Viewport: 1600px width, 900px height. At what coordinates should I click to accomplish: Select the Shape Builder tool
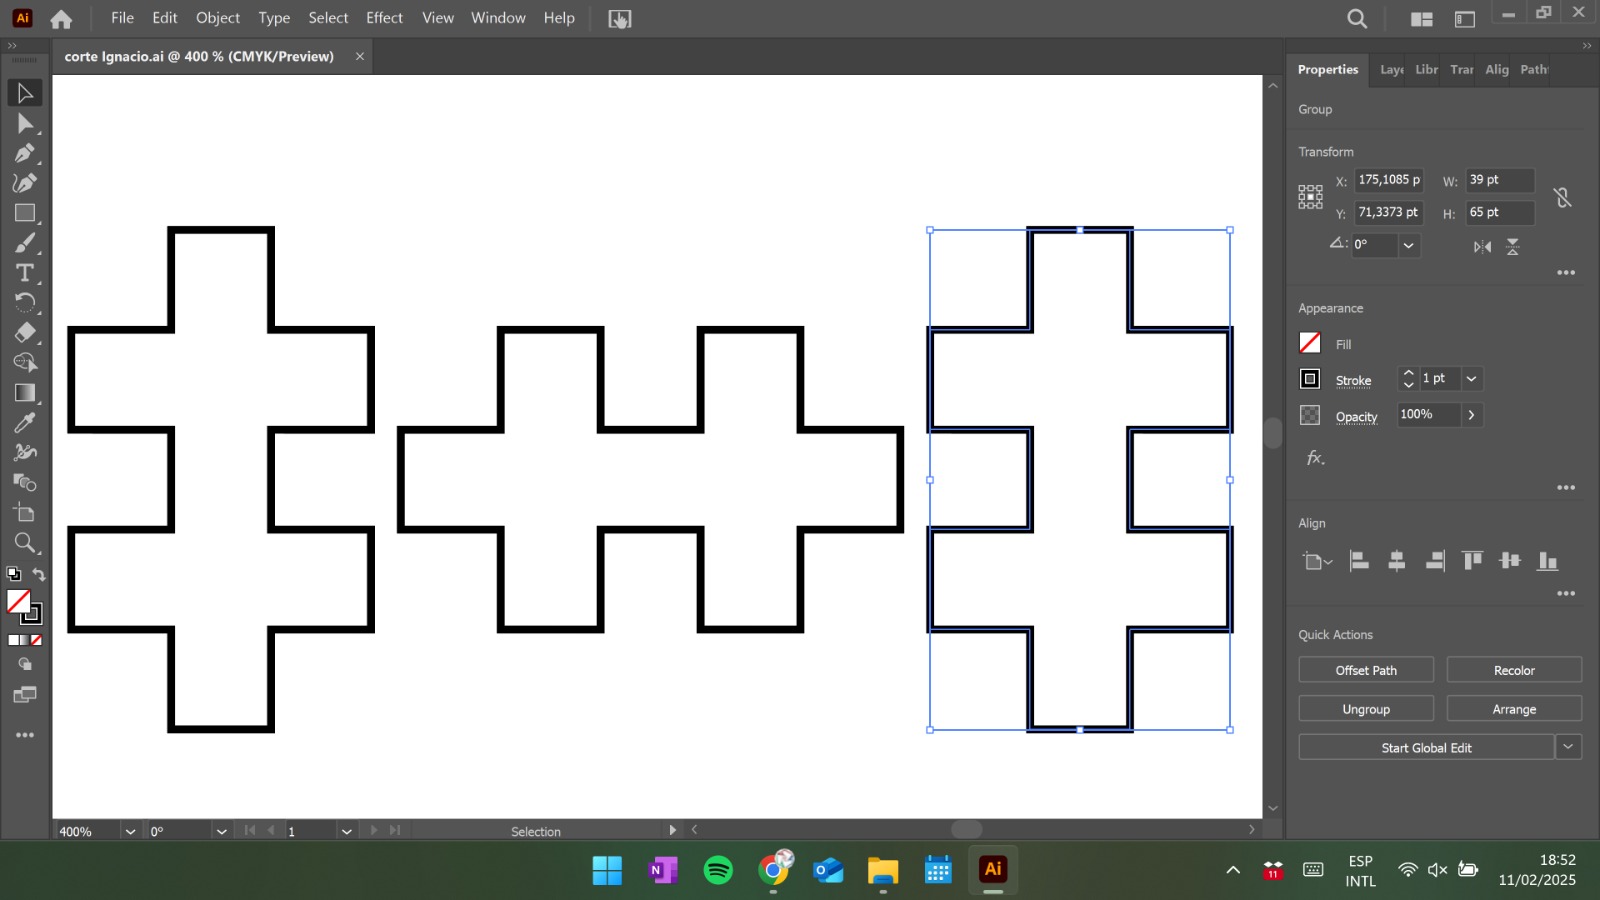coord(25,362)
